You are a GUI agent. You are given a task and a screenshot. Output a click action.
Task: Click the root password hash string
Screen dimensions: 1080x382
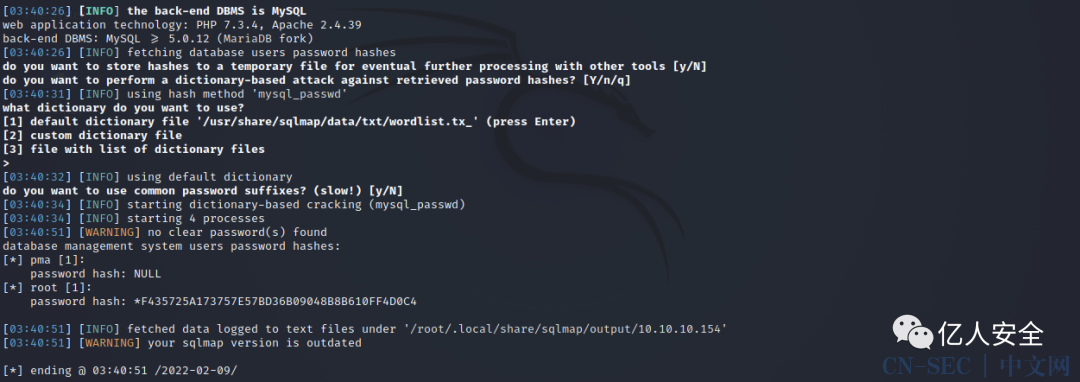coord(273,301)
